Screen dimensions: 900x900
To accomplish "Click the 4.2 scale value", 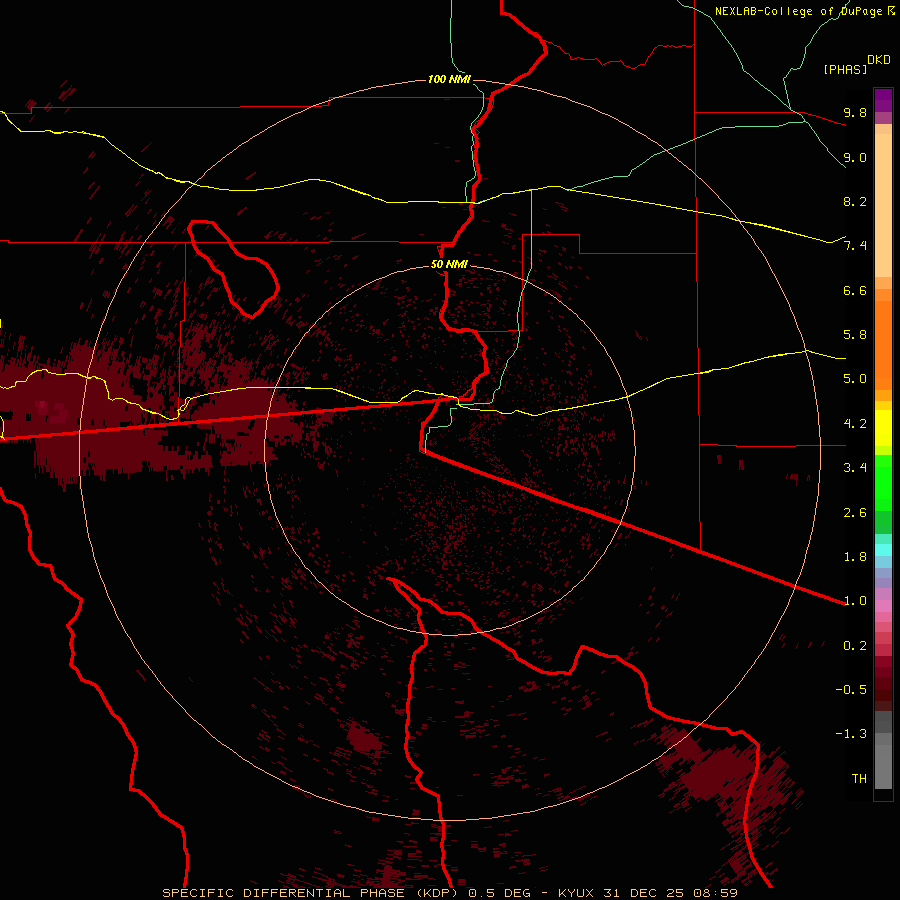I will 855,424.
